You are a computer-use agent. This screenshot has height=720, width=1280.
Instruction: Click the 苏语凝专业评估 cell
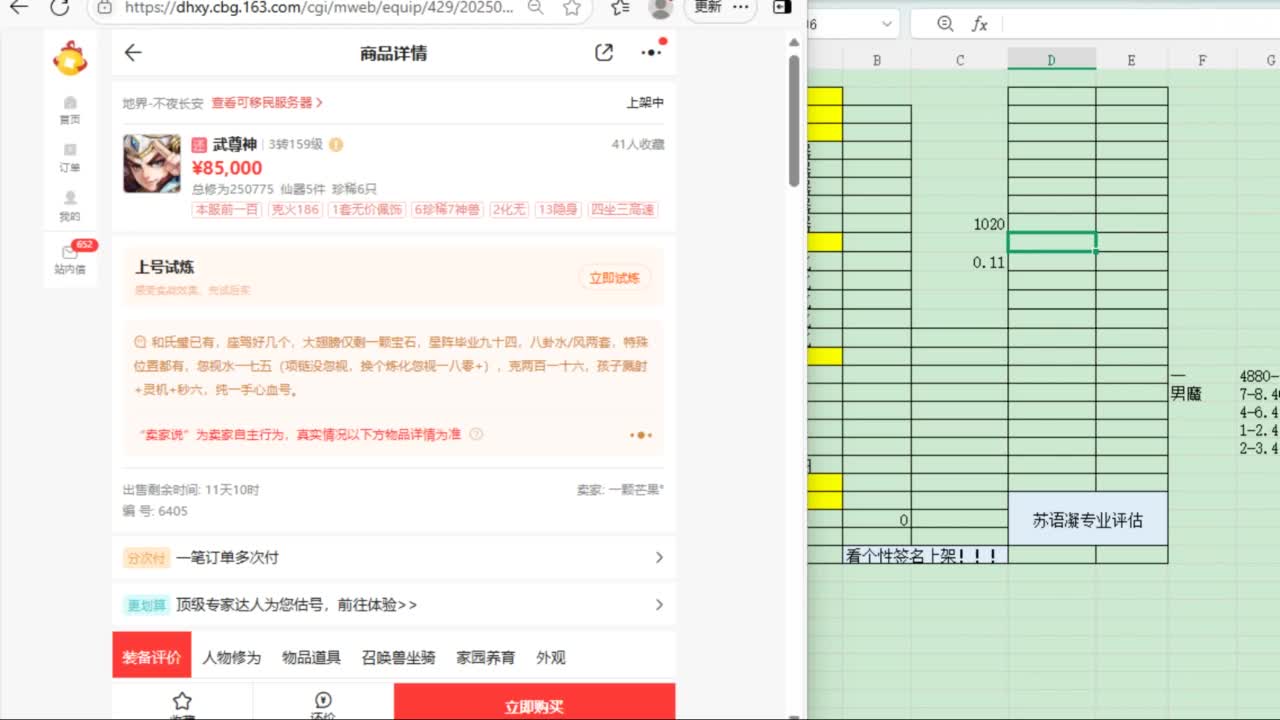point(1088,519)
